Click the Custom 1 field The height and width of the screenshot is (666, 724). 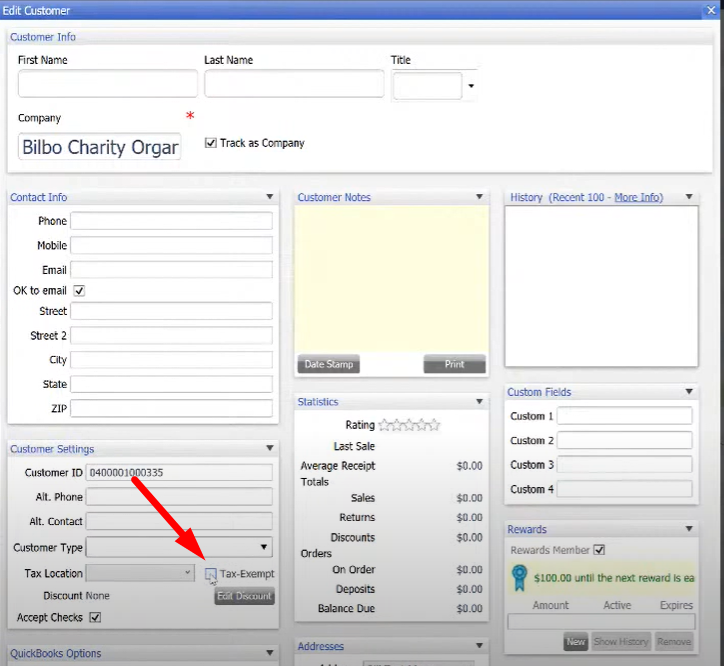(625, 416)
